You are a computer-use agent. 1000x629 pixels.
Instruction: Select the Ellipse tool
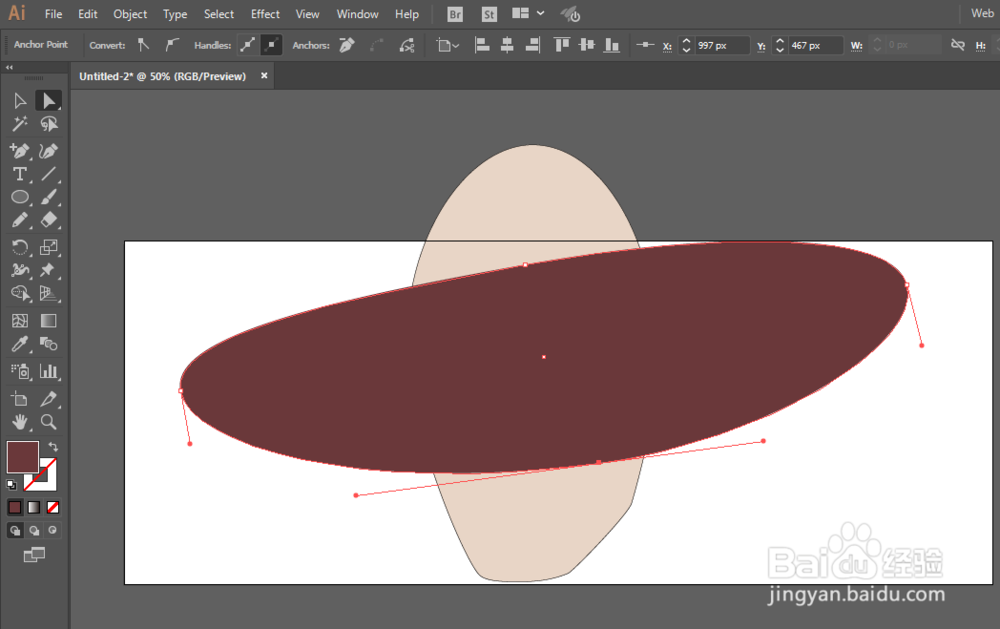click(20, 197)
